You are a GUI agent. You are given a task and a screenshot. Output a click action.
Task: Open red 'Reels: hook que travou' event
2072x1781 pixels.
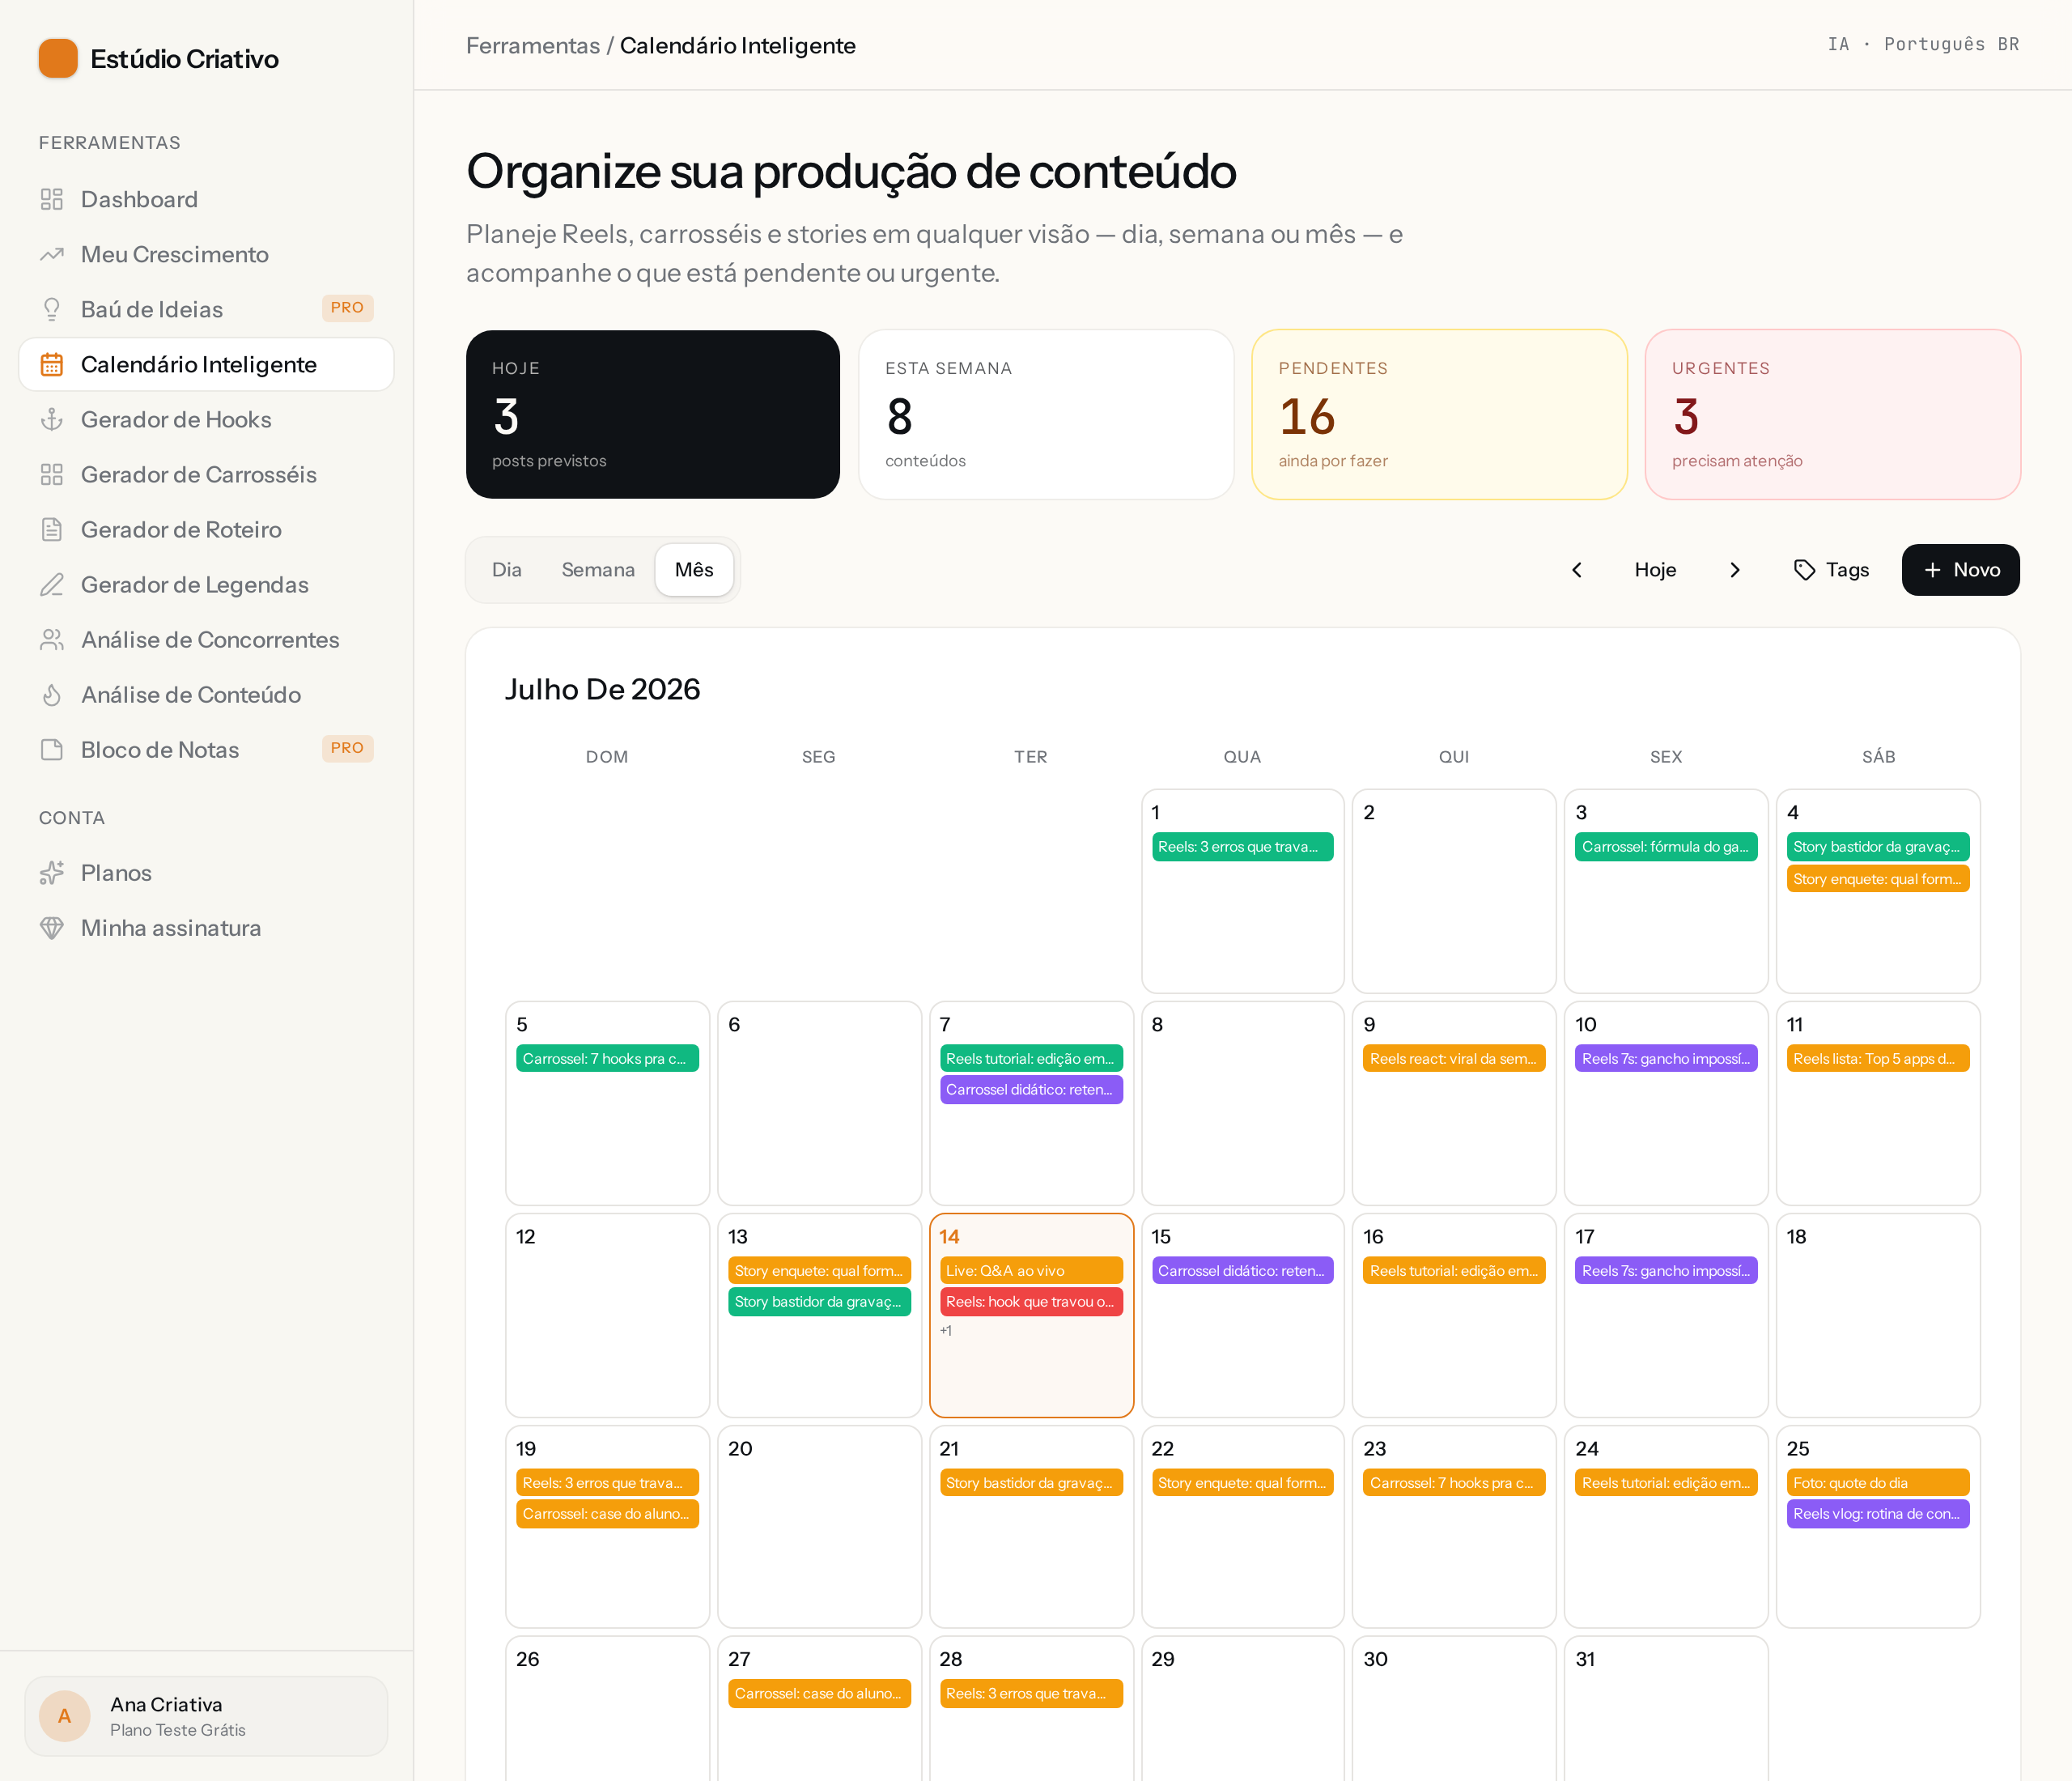tap(1031, 1302)
